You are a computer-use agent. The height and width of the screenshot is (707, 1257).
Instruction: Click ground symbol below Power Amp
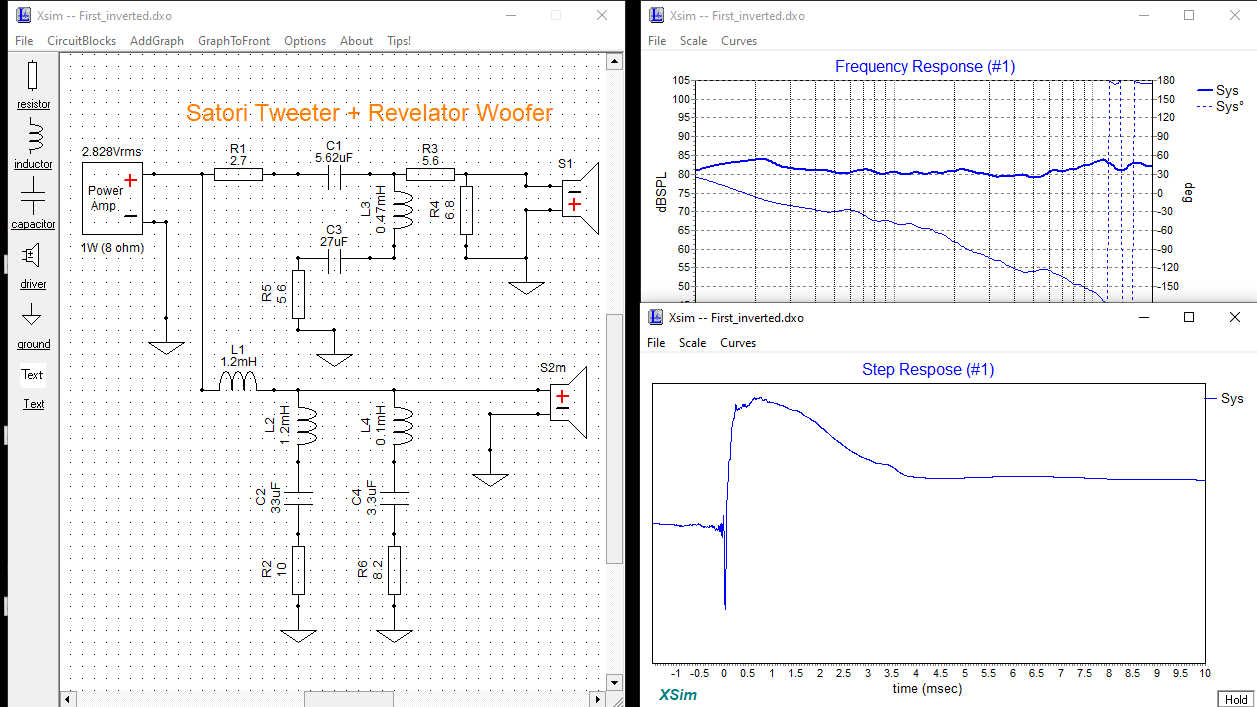[166, 347]
